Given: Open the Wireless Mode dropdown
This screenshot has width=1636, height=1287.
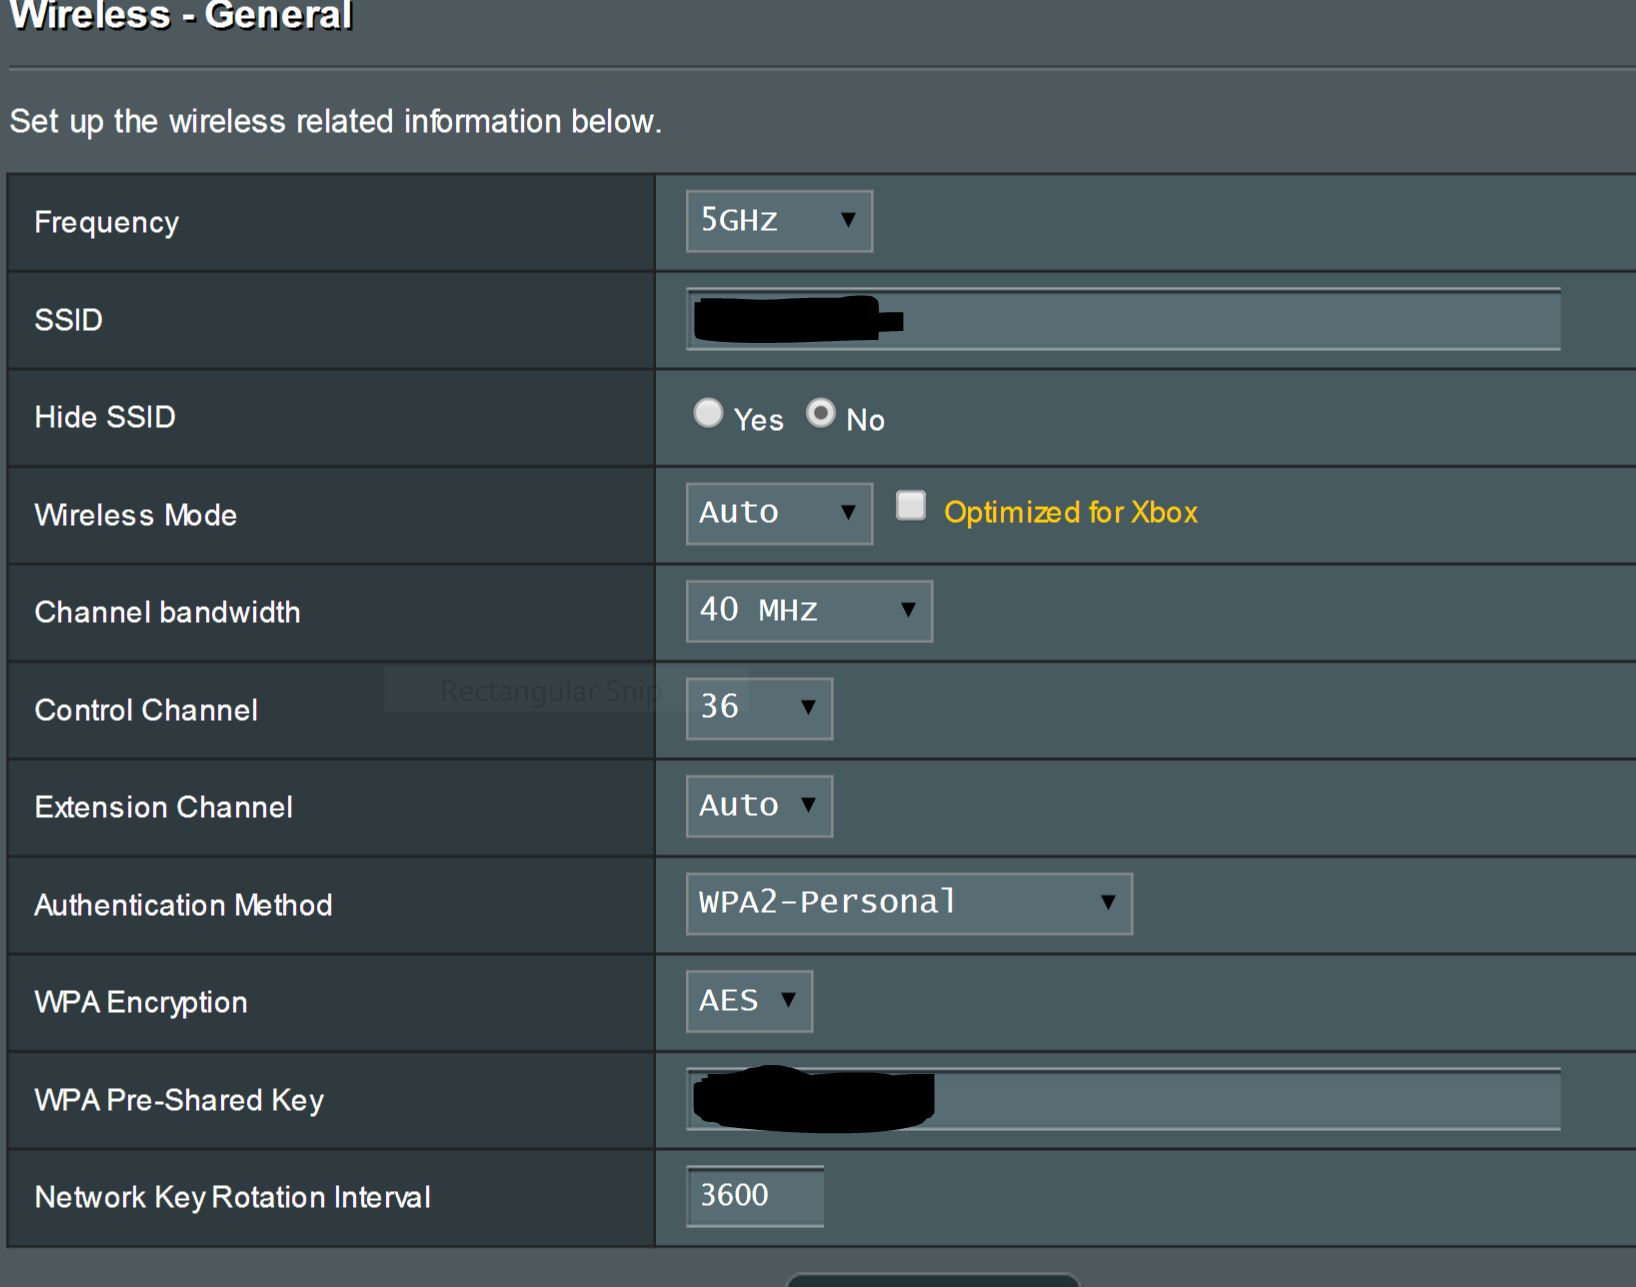Looking at the screenshot, I should click(778, 514).
